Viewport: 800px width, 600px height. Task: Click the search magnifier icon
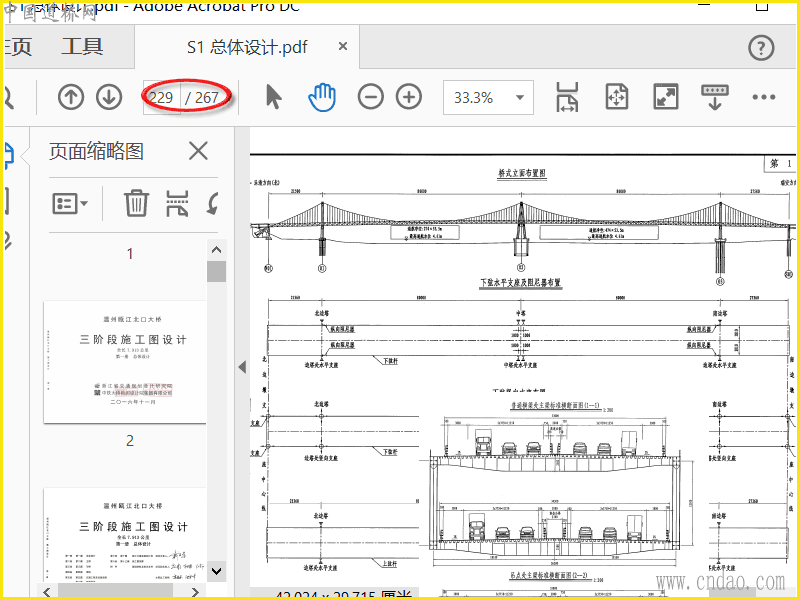(8, 97)
